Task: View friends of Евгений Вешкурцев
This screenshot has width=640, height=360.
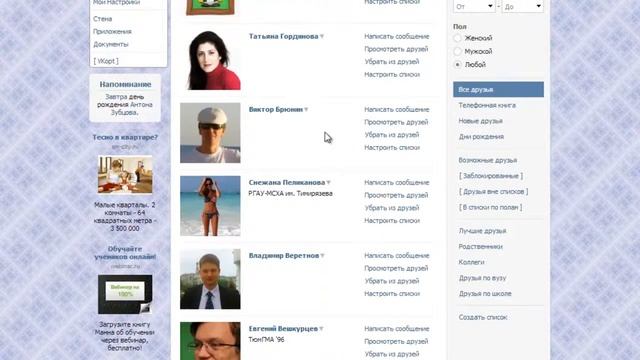Action: point(396,341)
